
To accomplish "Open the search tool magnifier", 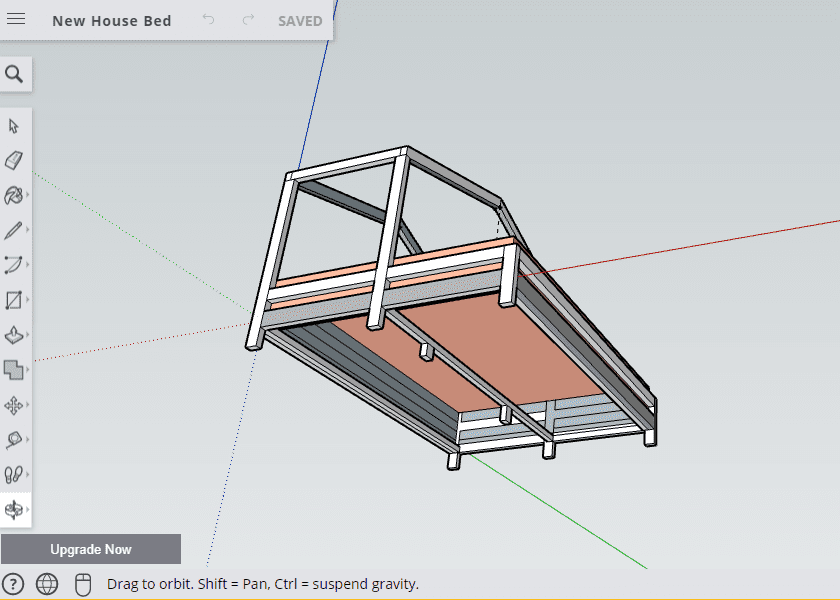I will (x=14, y=74).
